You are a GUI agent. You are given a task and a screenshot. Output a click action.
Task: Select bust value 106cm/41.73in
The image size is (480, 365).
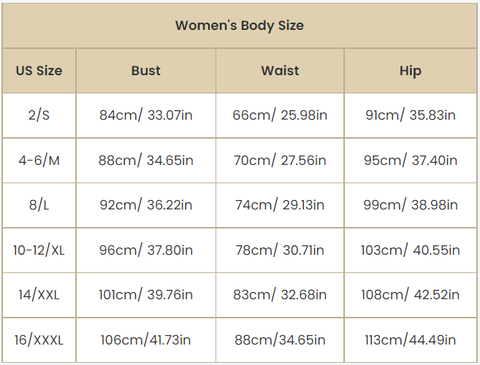tap(146, 340)
